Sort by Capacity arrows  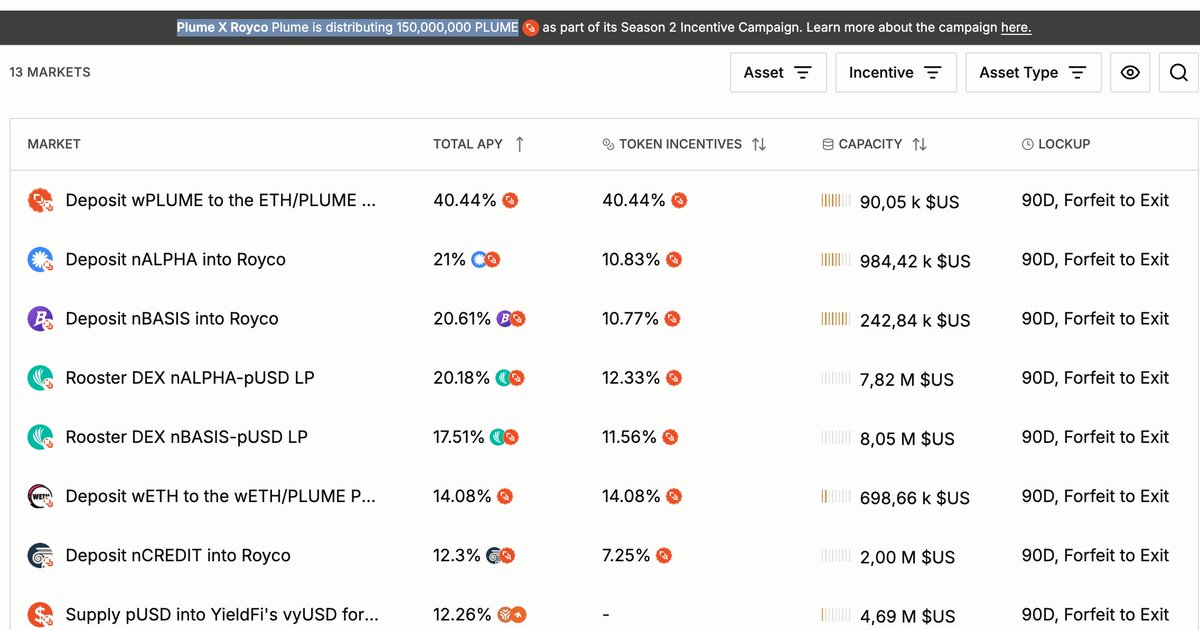919,144
